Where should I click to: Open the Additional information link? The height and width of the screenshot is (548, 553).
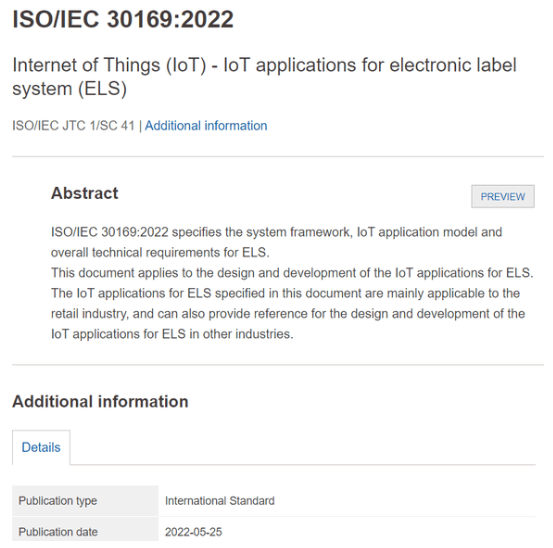tap(206, 126)
